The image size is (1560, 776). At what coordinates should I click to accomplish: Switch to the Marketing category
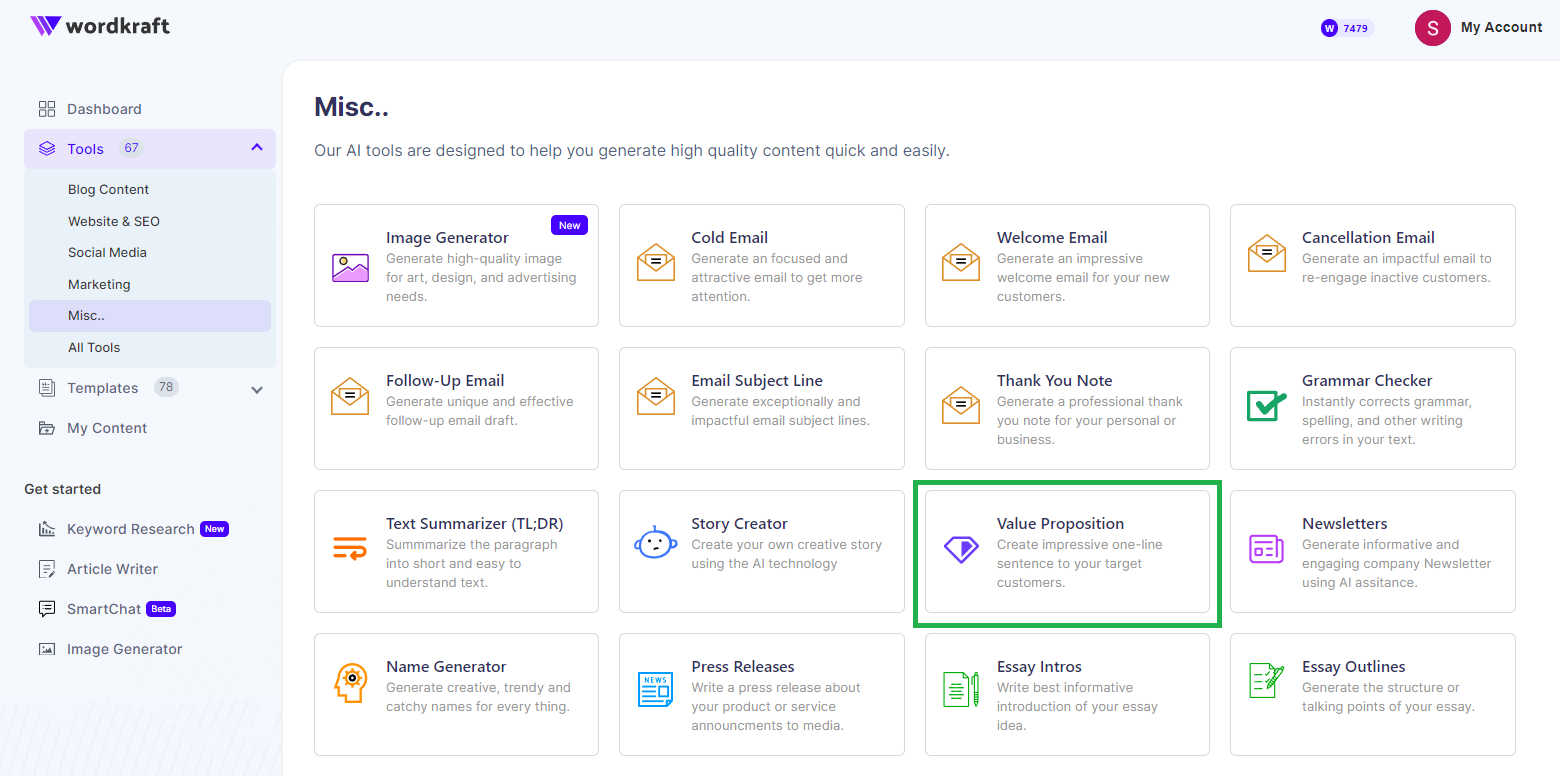[x=99, y=284]
